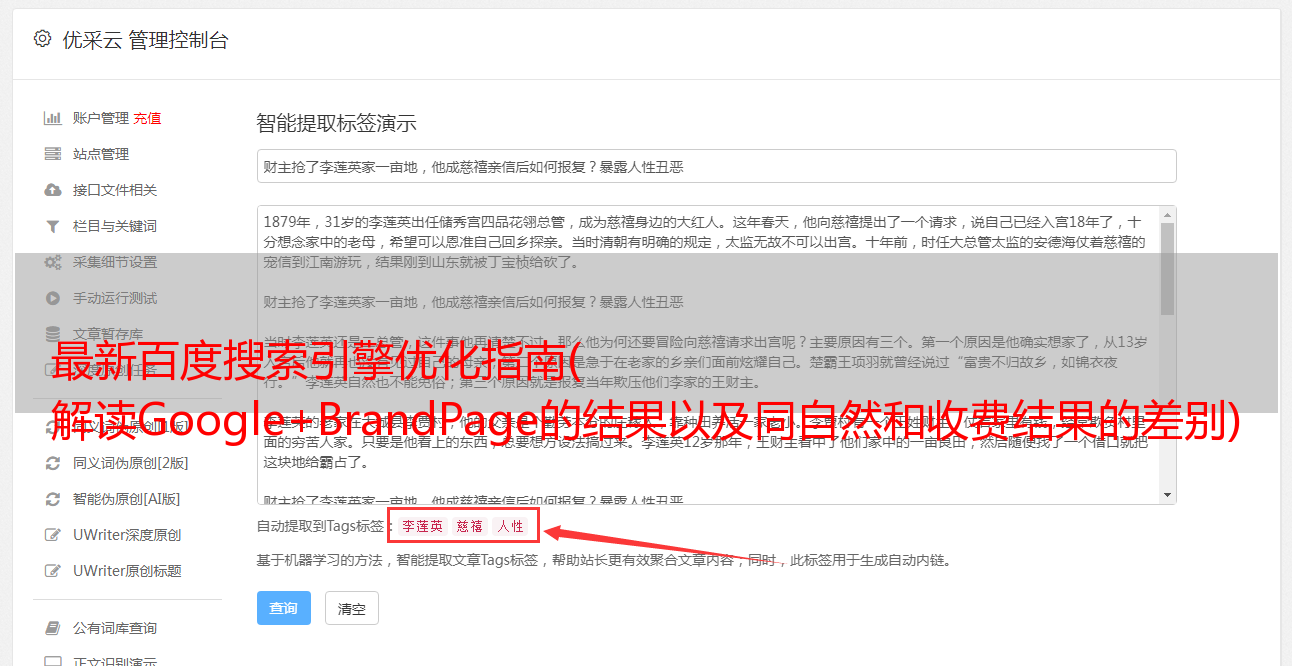The image size is (1292, 666).
Task: Click the server icon for 站点管理
Action: pyautogui.click(x=52, y=154)
